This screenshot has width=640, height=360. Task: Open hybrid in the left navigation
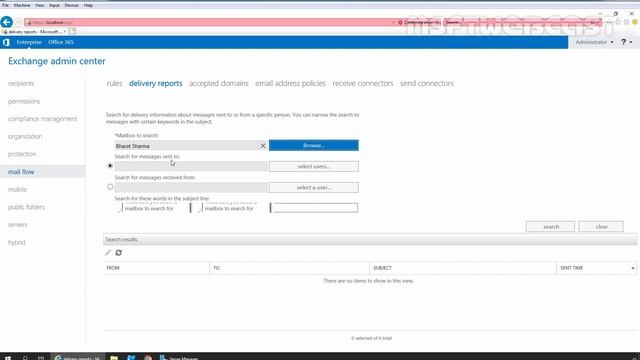tap(16, 242)
